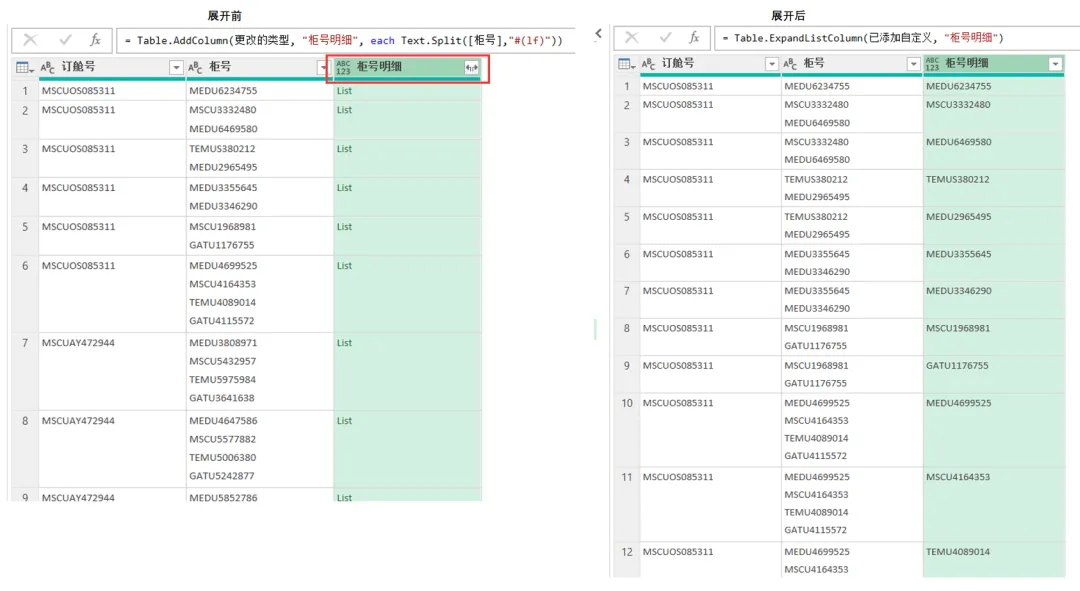Open the table menu icon in 展开后 grid corner
1080x591 pixels.
[626, 64]
